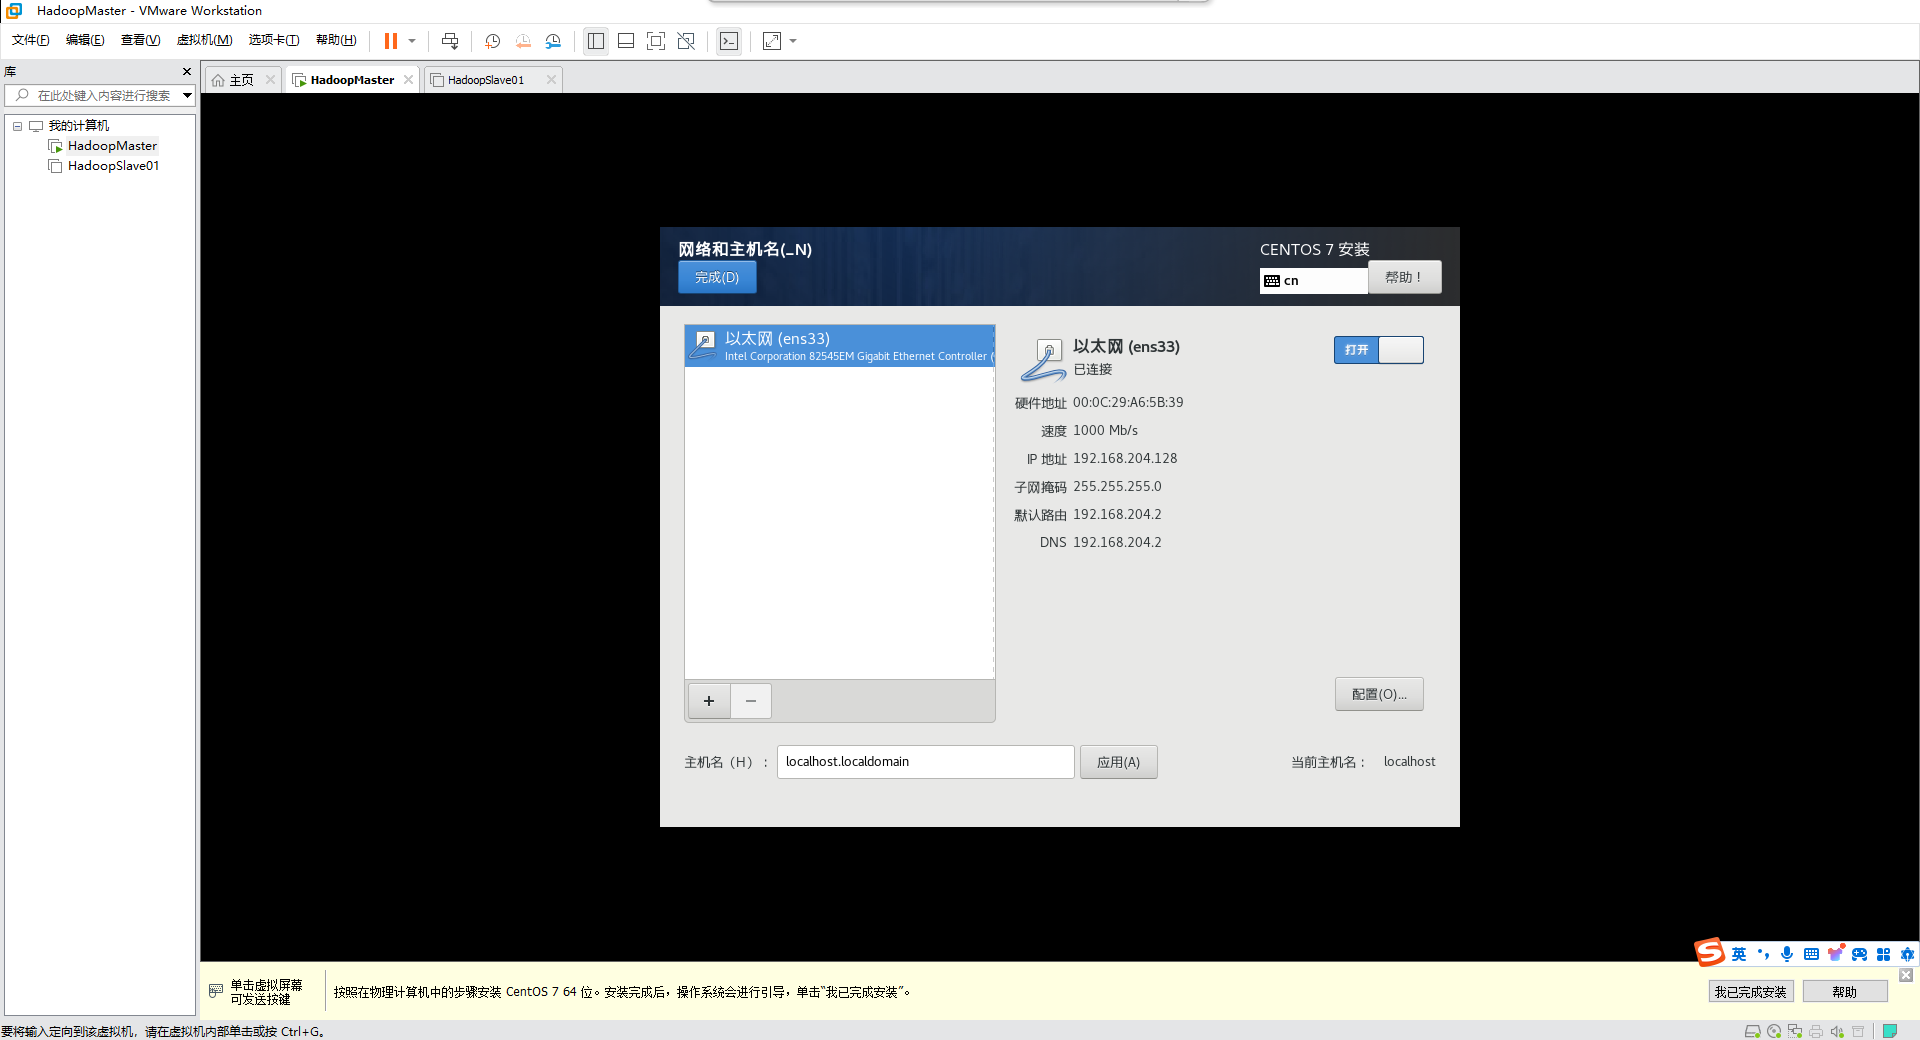
Task: Open Sogou toolbox grid icon
Action: (x=1883, y=954)
